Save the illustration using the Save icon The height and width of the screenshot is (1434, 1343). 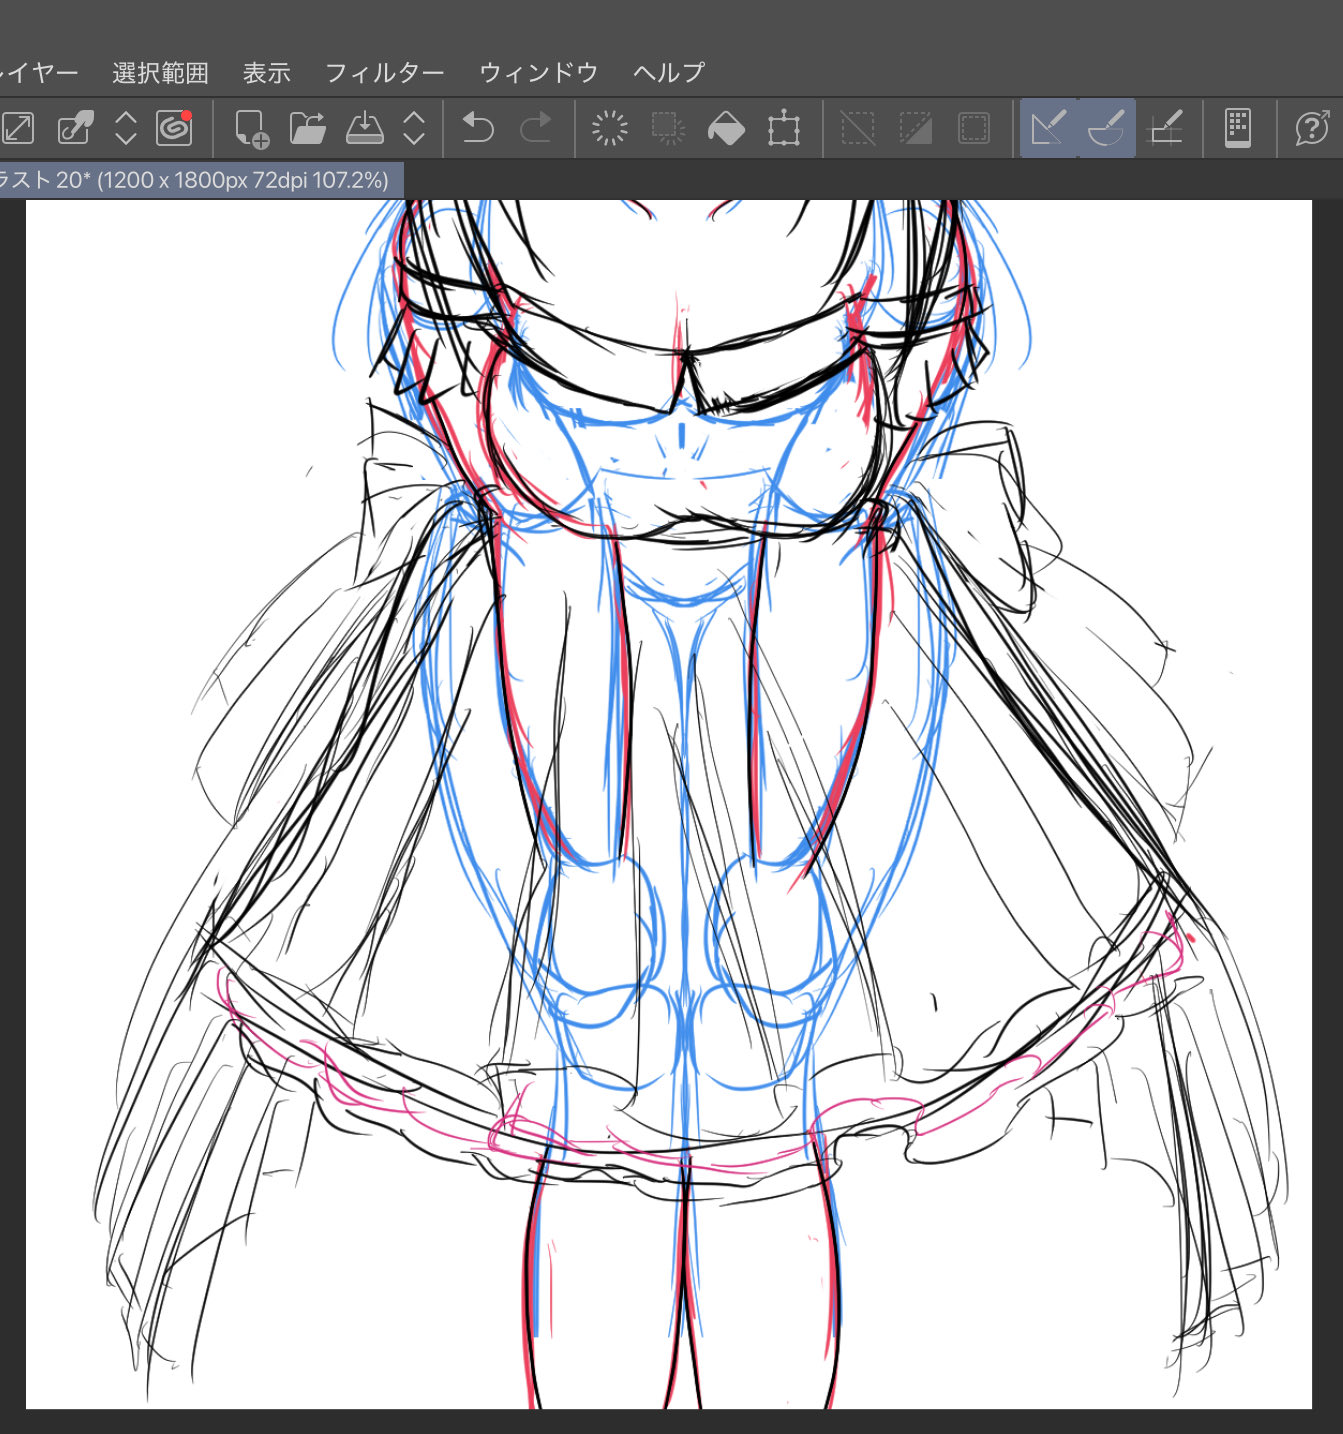[365, 128]
